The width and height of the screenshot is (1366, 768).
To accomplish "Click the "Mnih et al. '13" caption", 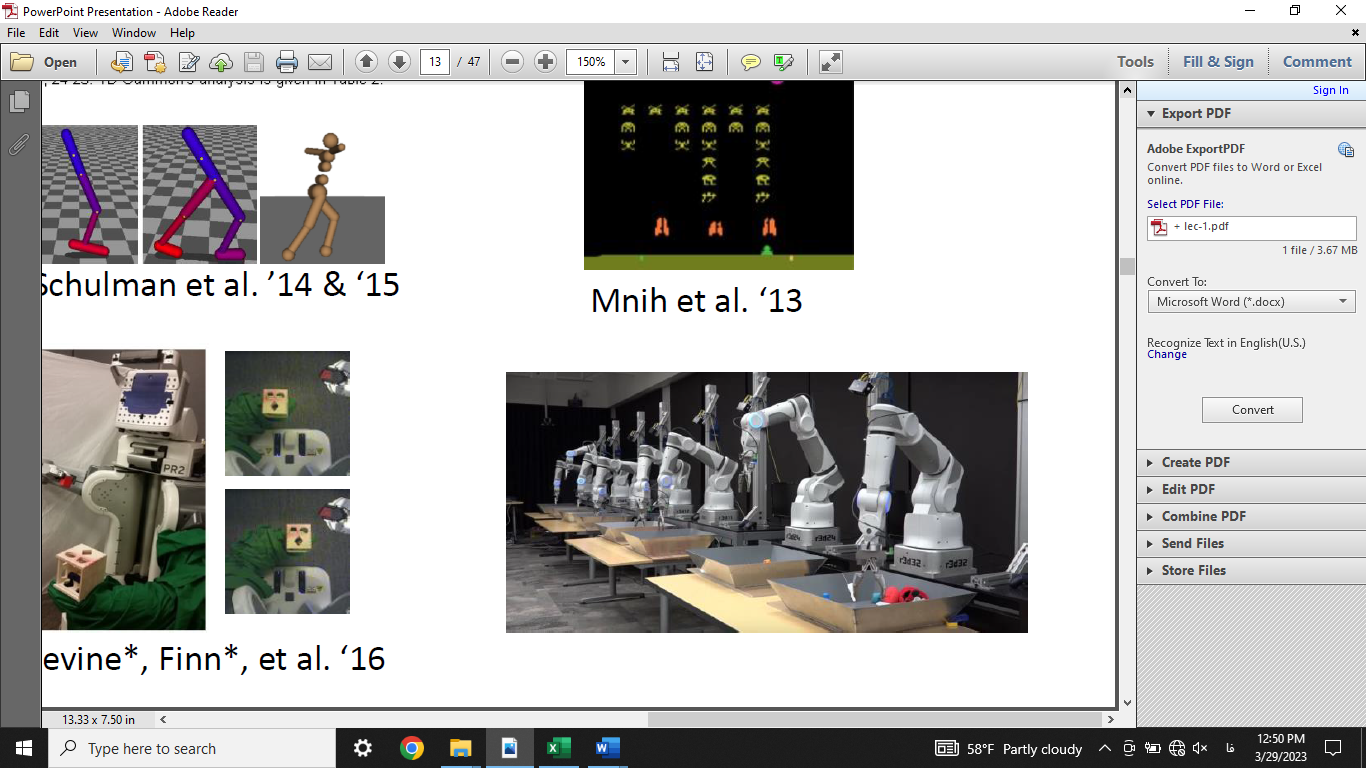I will tap(697, 300).
